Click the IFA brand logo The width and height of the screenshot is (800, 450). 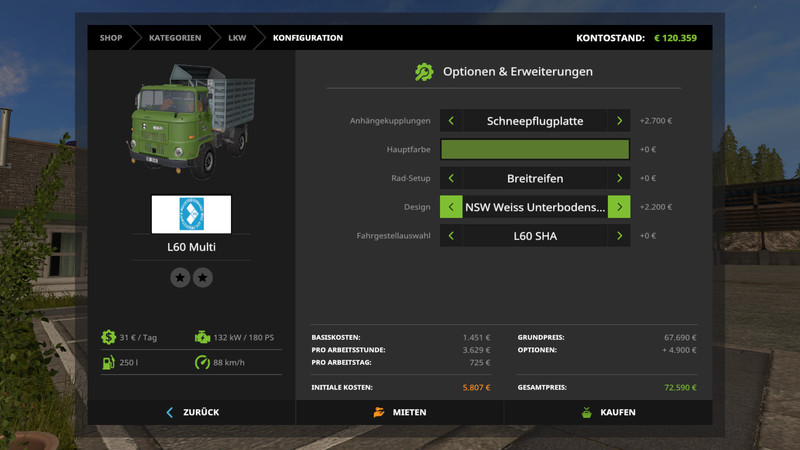click(191, 214)
